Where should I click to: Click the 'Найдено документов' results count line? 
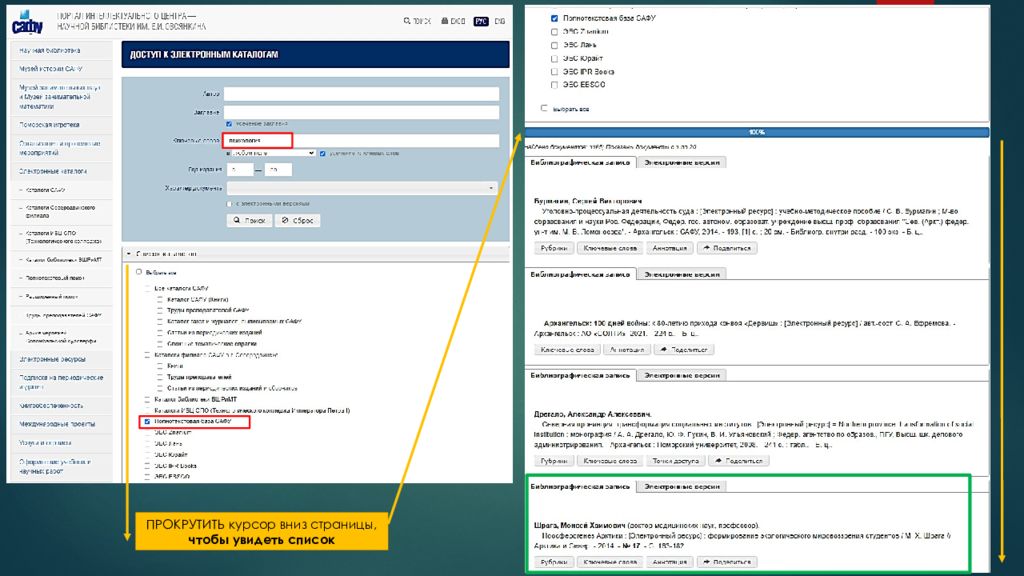click(611, 147)
